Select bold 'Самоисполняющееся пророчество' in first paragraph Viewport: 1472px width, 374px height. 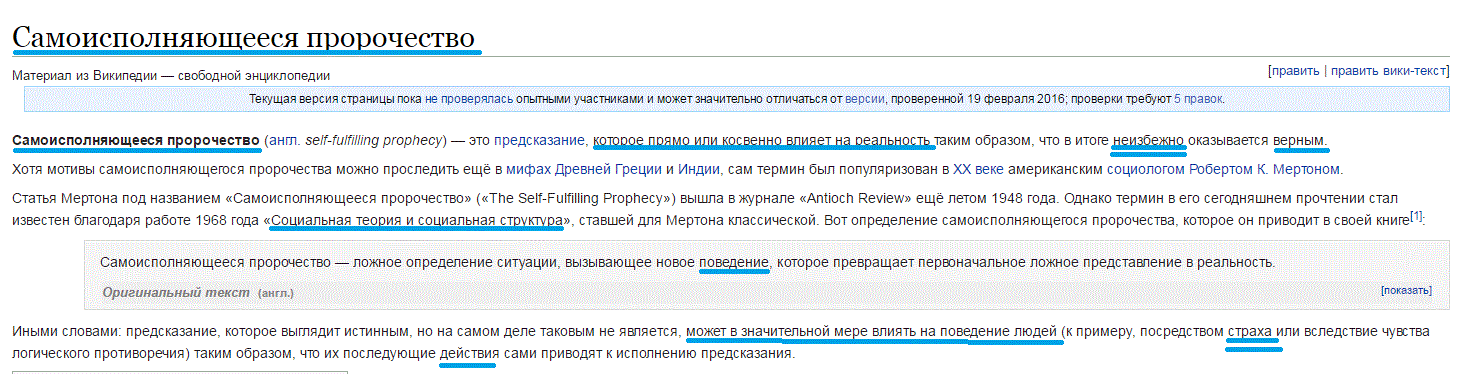pyautogui.click(x=136, y=140)
